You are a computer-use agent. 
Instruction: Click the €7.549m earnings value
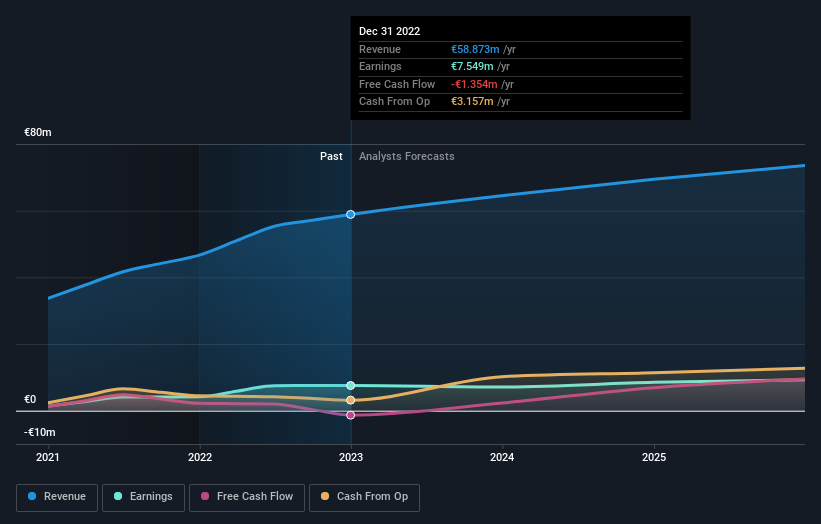coord(472,66)
